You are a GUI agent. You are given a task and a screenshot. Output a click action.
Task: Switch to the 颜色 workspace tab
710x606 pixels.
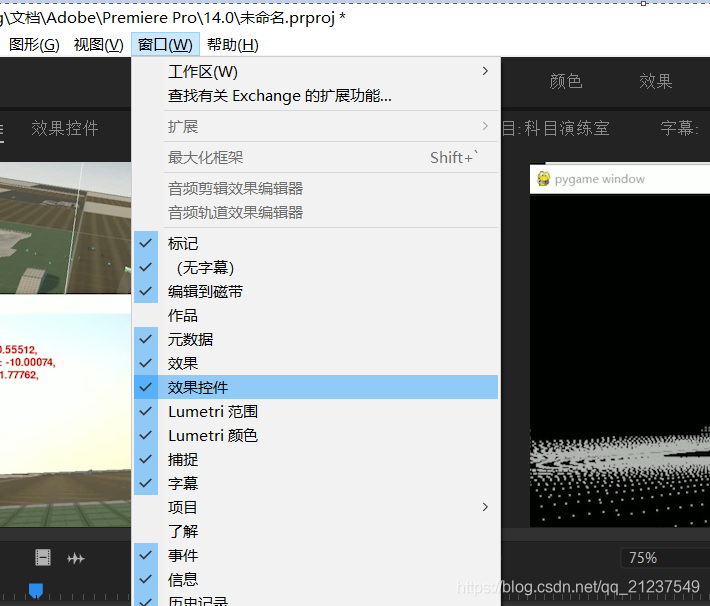coord(566,82)
